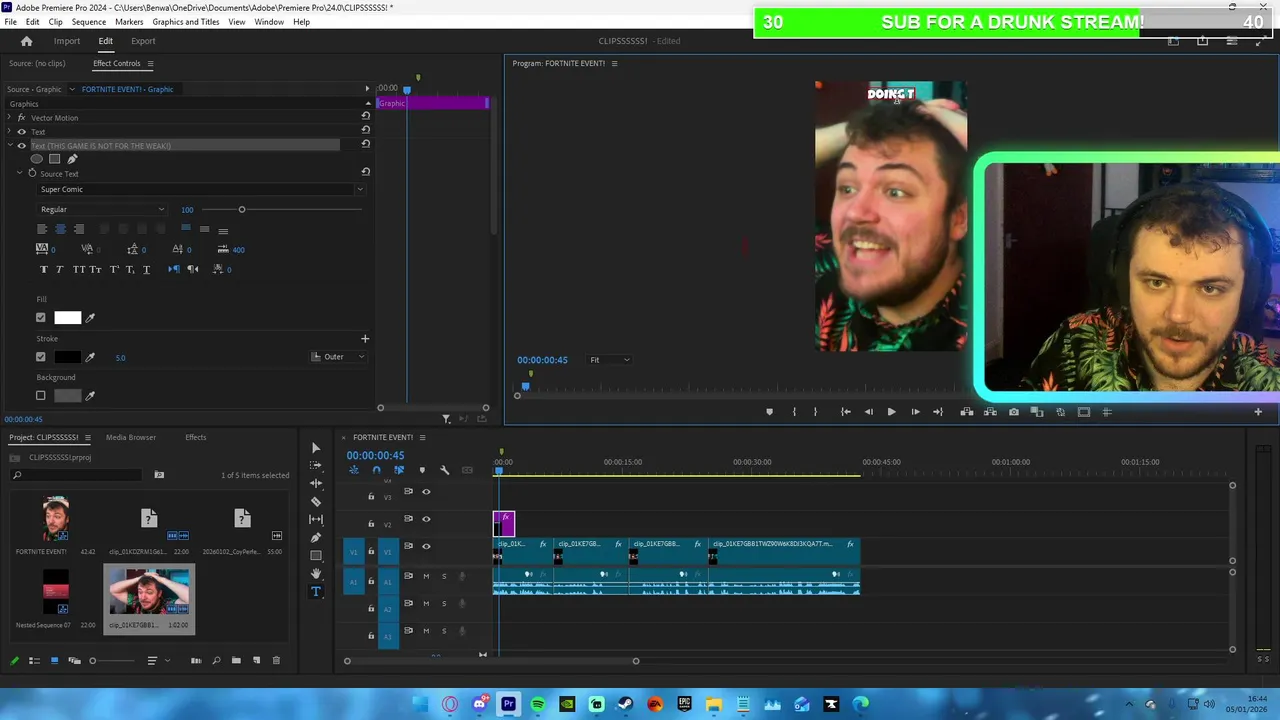The width and height of the screenshot is (1280, 720).
Task: Hide V2 track output eye
Action: tap(426, 519)
